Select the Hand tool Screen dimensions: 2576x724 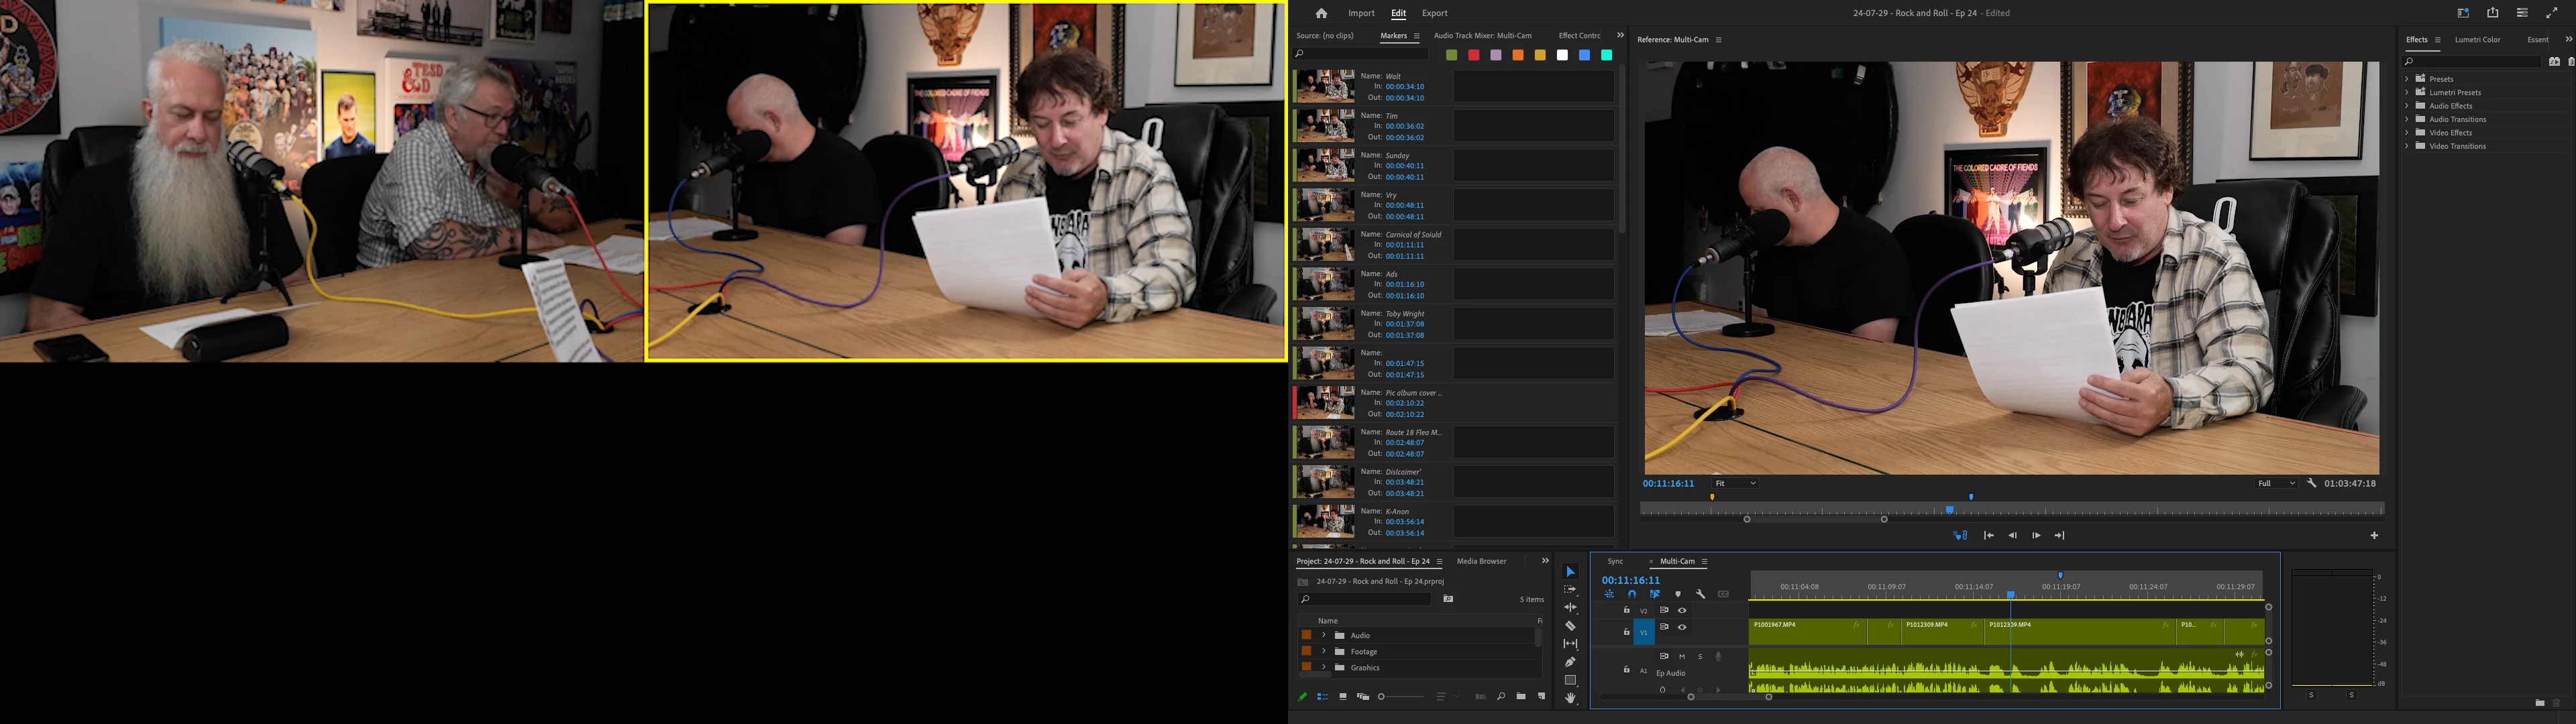pyautogui.click(x=1570, y=698)
